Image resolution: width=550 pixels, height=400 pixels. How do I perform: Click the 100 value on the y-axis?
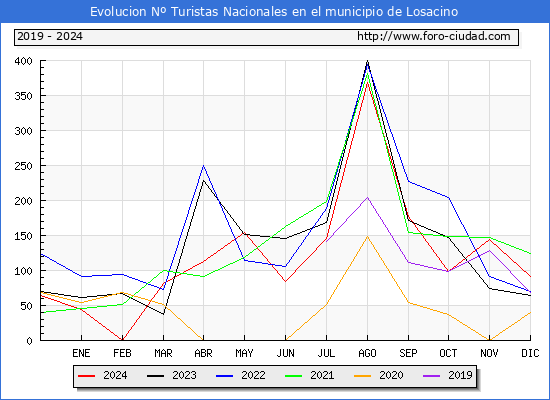tap(24, 271)
